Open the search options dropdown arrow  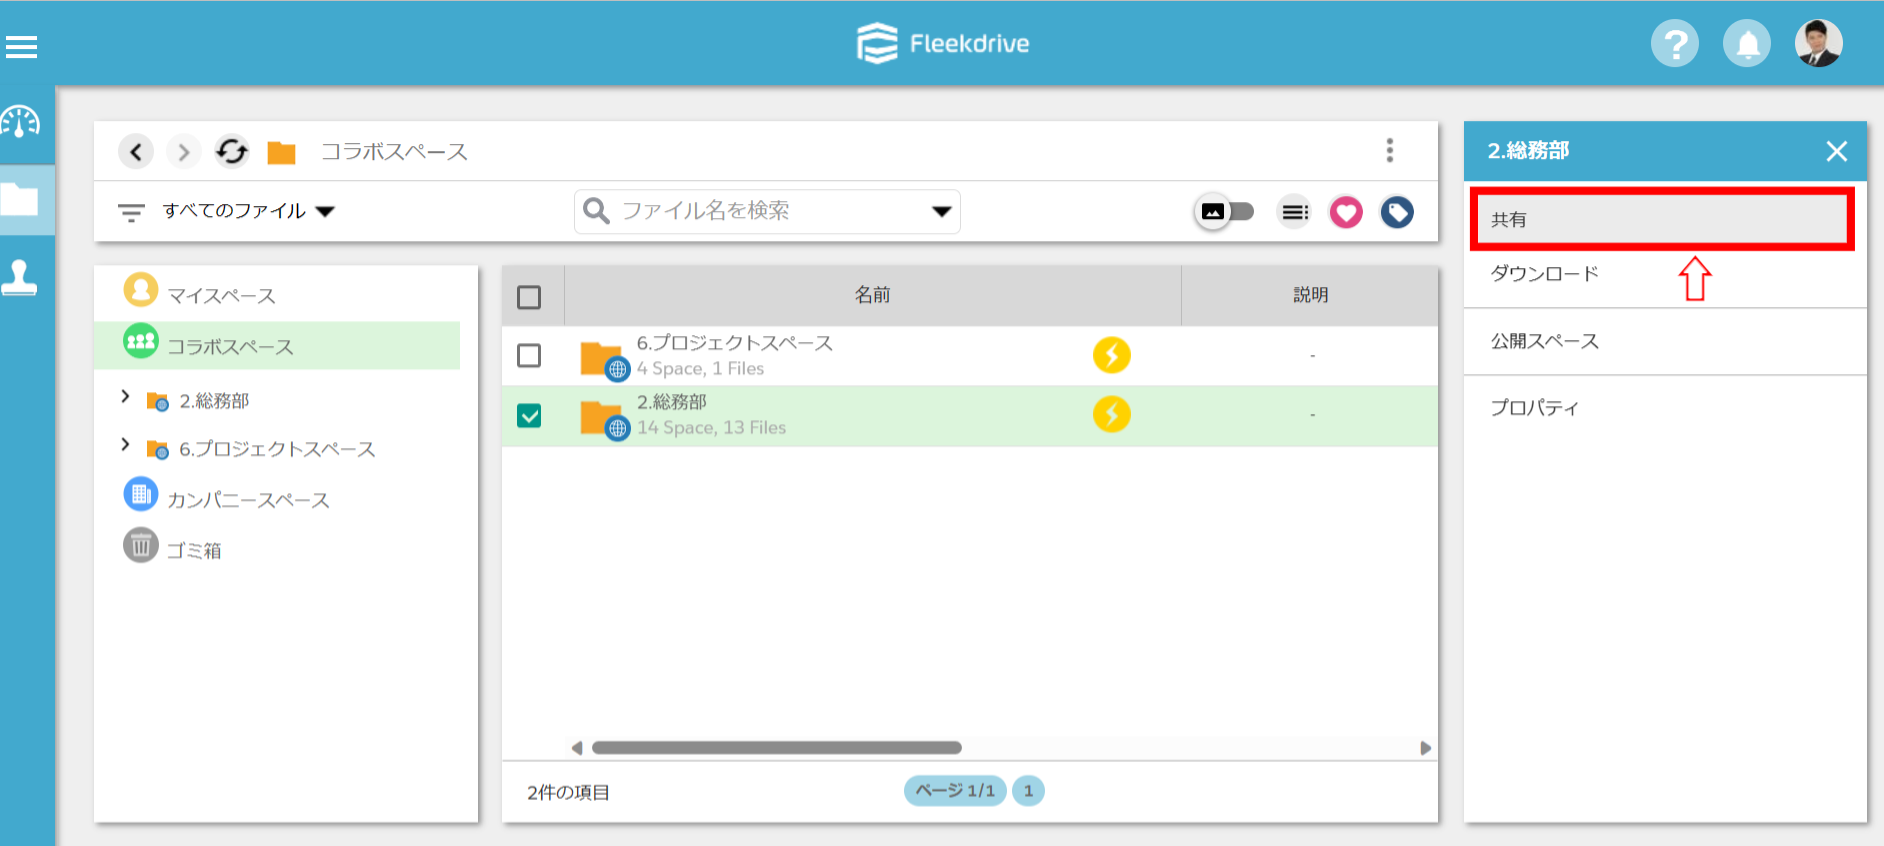941,212
